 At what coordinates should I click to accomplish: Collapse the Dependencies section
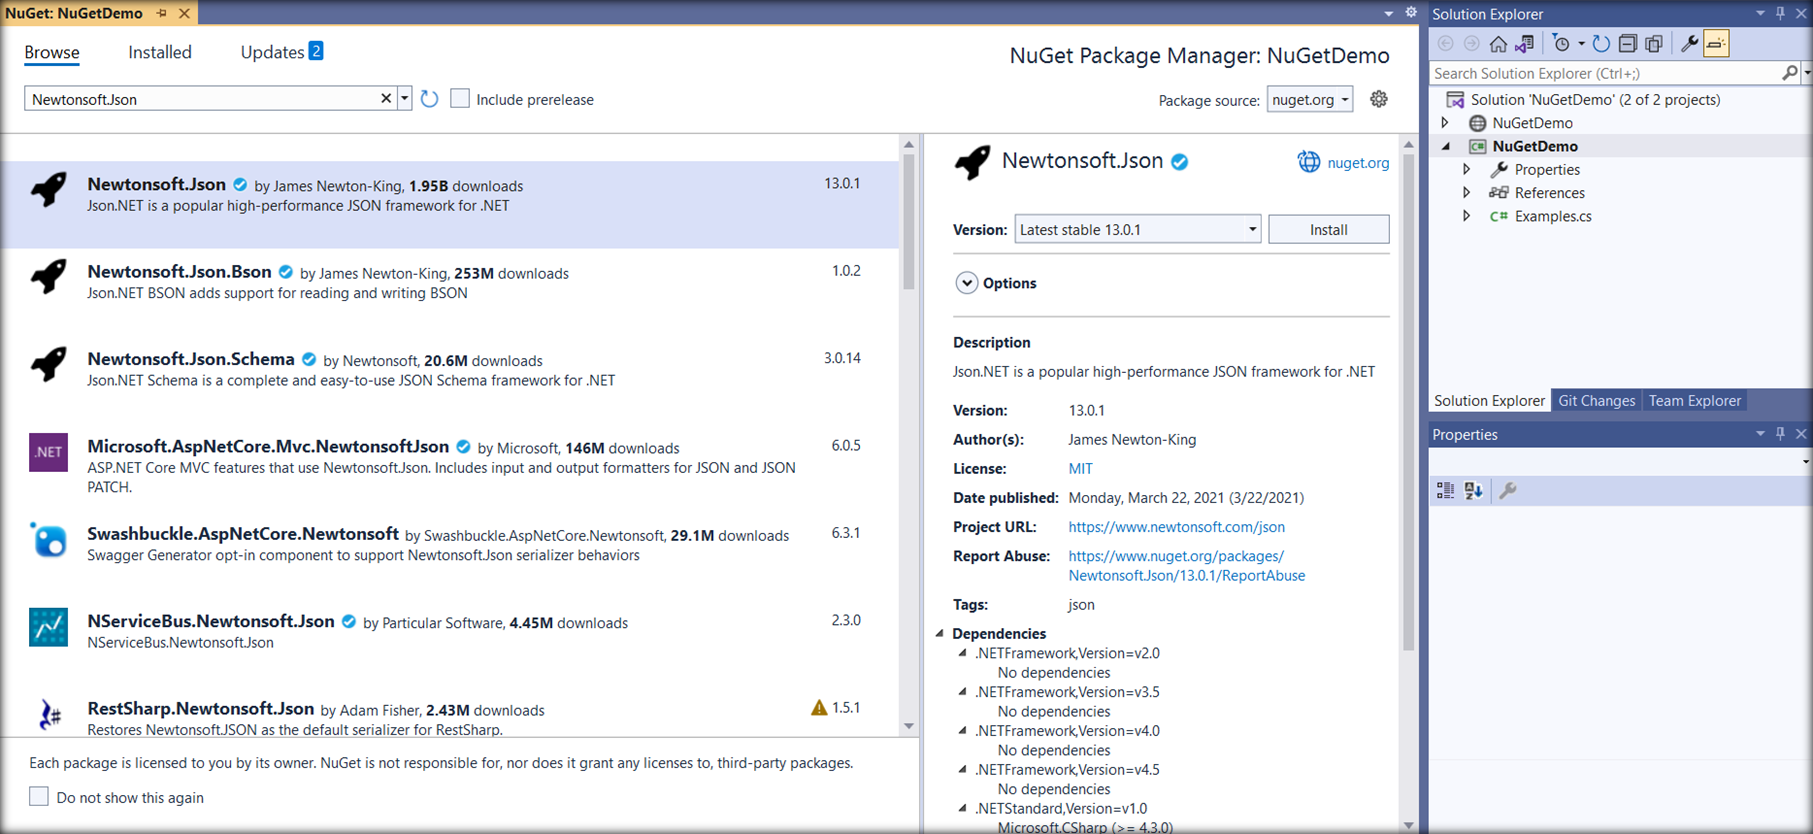pyautogui.click(x=940, y=633)
